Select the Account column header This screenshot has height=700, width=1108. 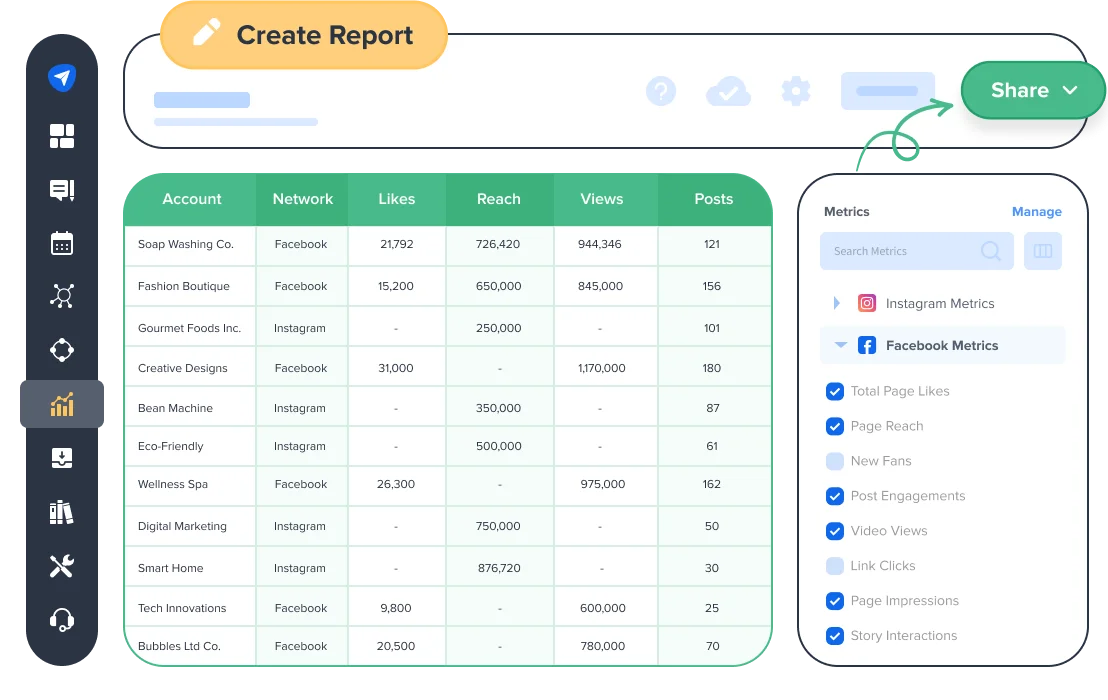tap(191, 199)
